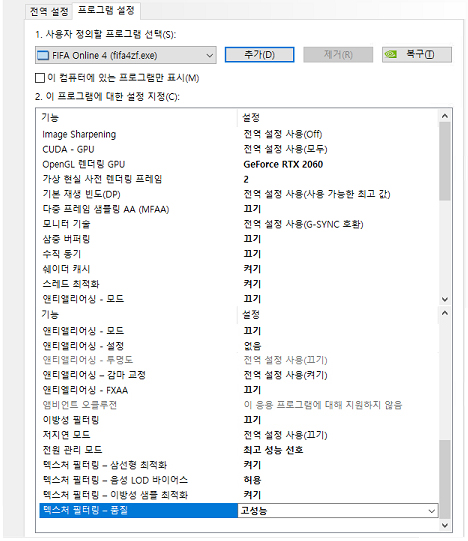468x541 pixels.
Task: Select the CUDA - GPU row
Action: pos(239,149)
